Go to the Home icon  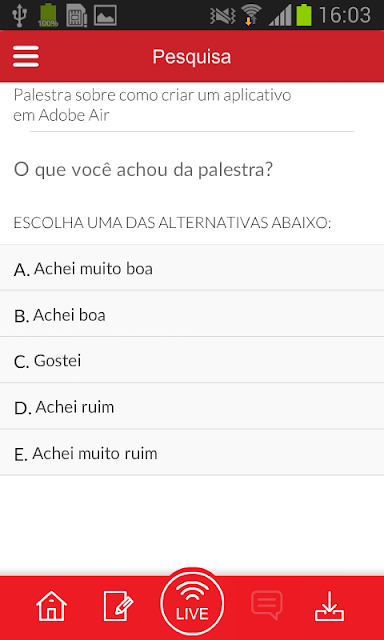point(51,606)
